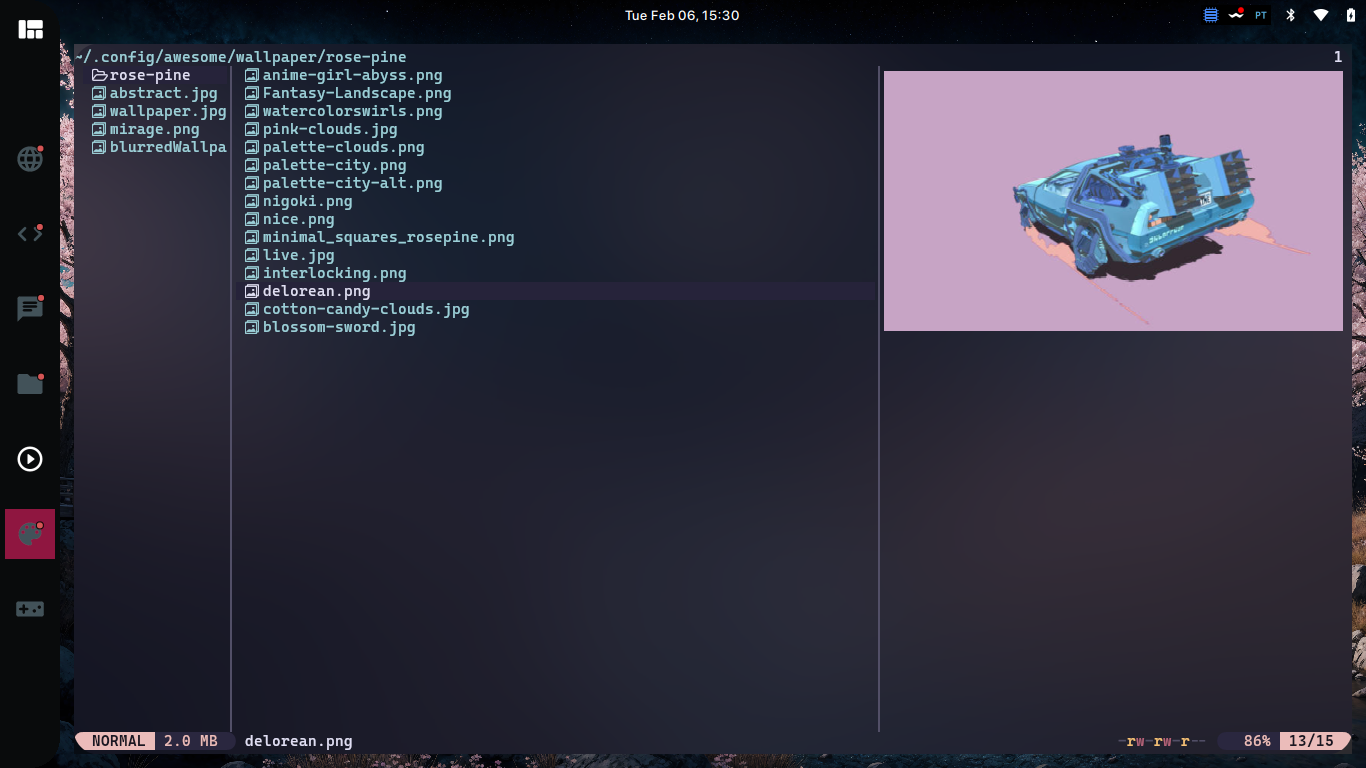Screen dimensions: 1366x768
Task: Open the Wi-Fi network indicator
Action: pos(1321,15)
